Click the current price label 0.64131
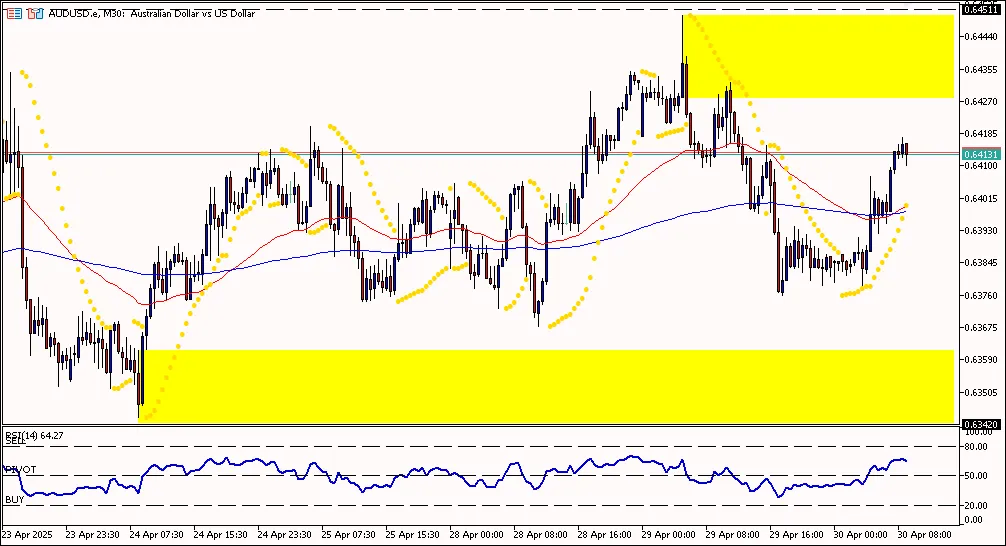 (x=981, y=154)
